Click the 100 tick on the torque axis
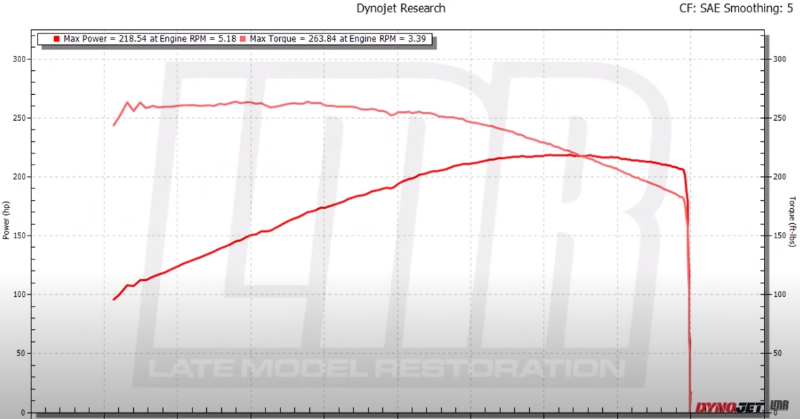Viewport: 800px width, 419px height. (x=779, y=294)
